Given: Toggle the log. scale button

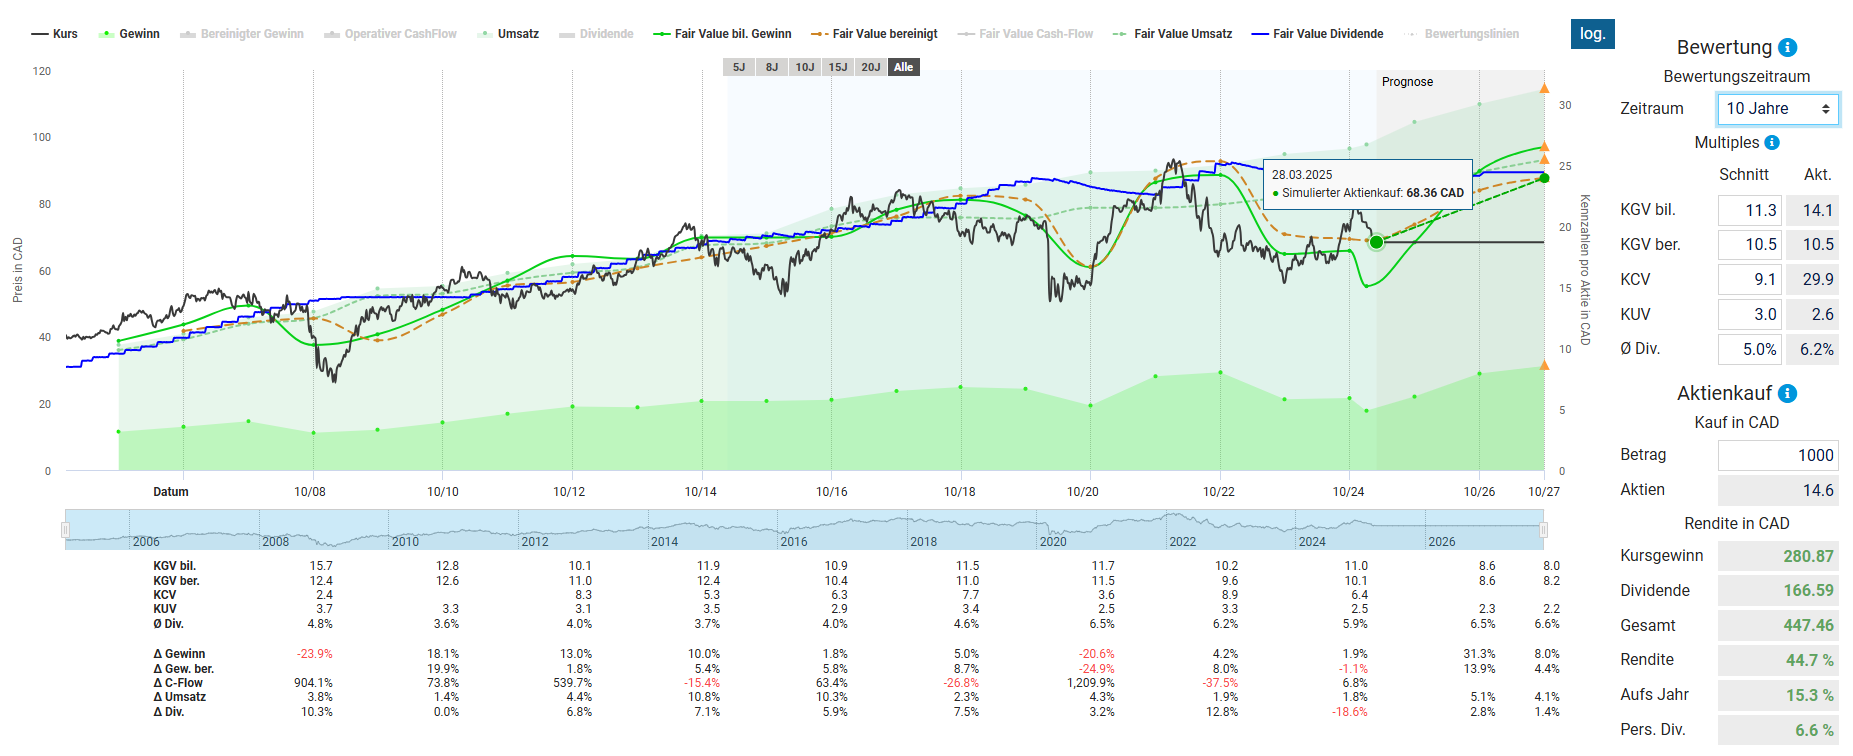Looking at the screenshot, I should (x=1592, y=34).
